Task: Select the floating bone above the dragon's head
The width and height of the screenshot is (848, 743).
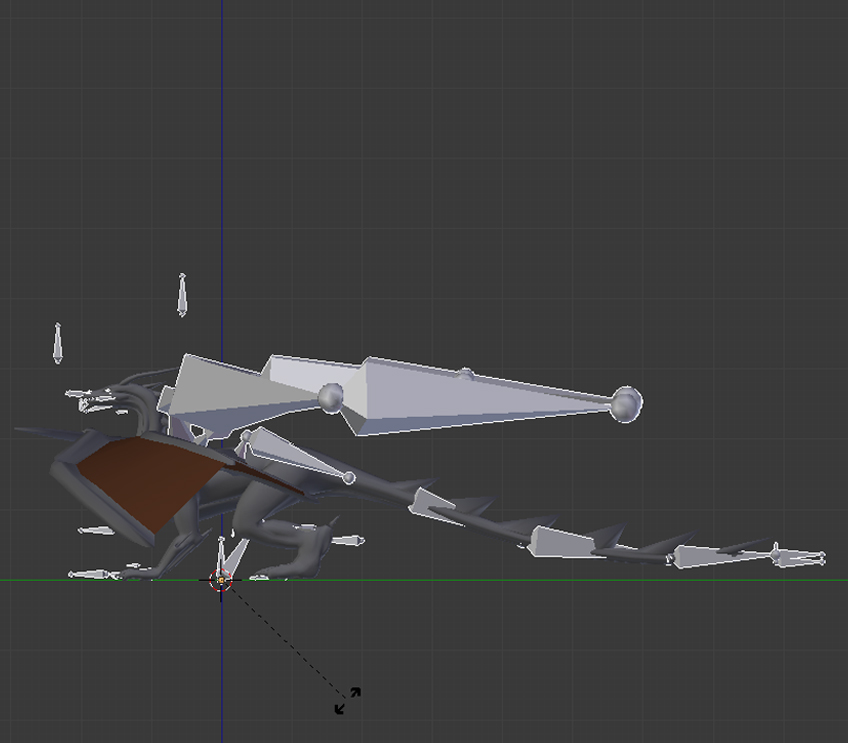Action: (x=58, y=343)
